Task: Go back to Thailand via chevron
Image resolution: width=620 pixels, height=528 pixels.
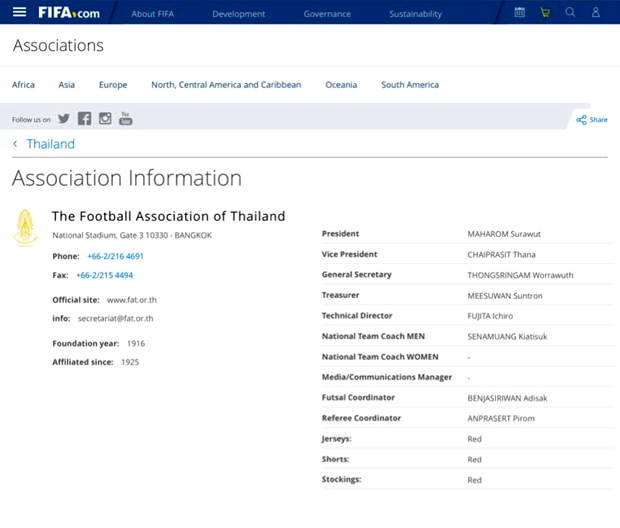Action: coord(15,144)
